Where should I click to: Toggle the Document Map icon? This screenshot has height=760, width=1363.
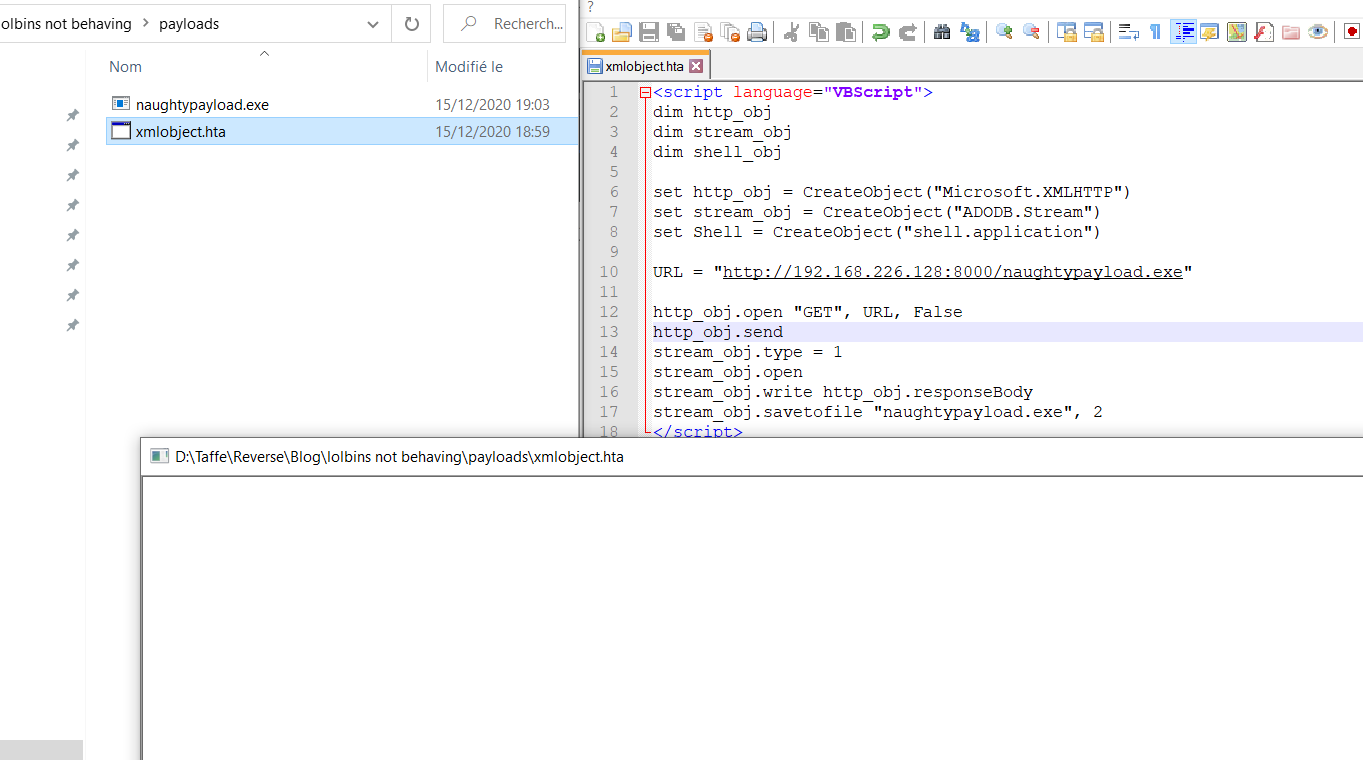[x=1237, y=32]
